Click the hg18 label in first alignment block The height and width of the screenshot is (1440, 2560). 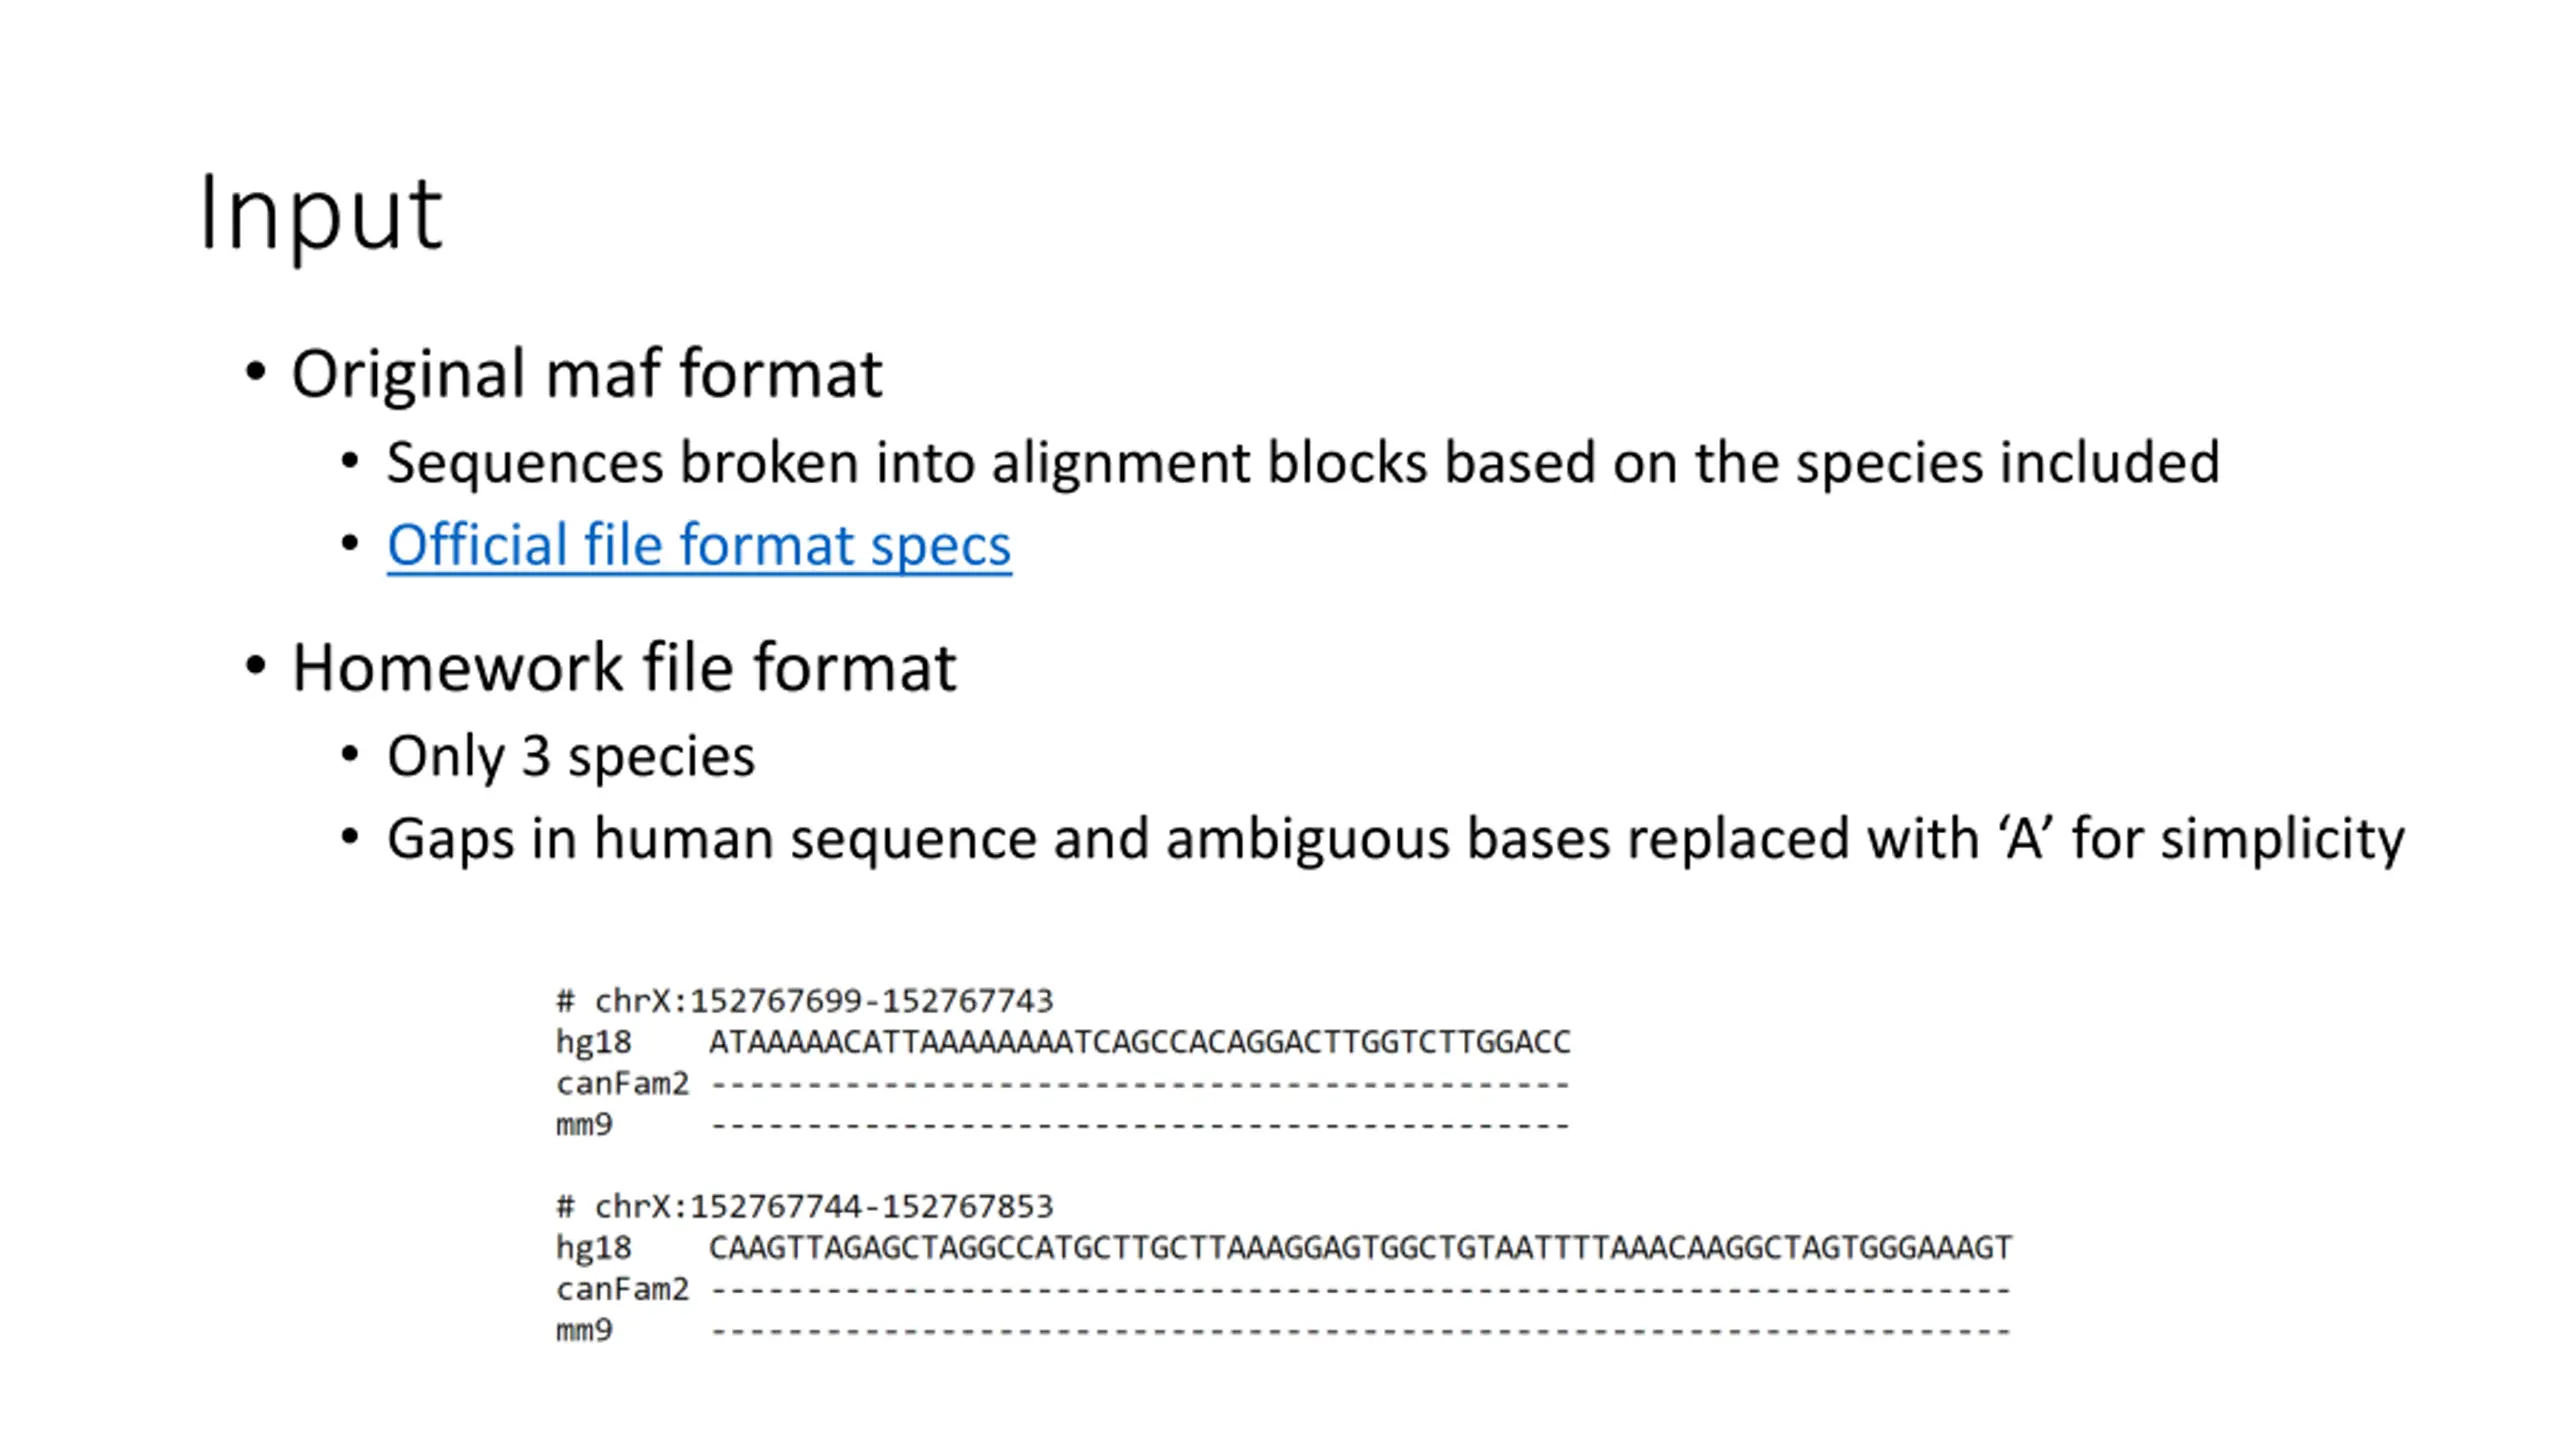pyautogui.click(x=594, y=1042)
